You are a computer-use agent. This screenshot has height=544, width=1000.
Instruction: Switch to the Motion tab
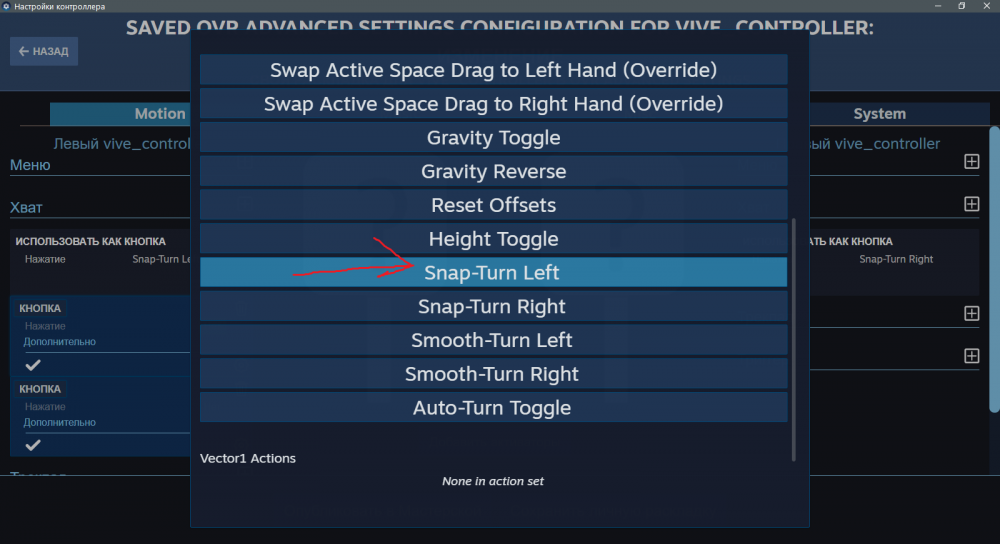[160, 114]
